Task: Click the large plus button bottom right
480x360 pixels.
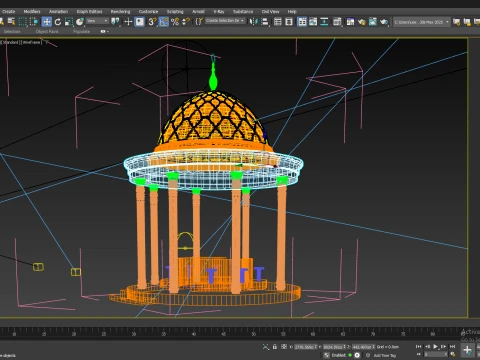Action: tap(467, 350)
